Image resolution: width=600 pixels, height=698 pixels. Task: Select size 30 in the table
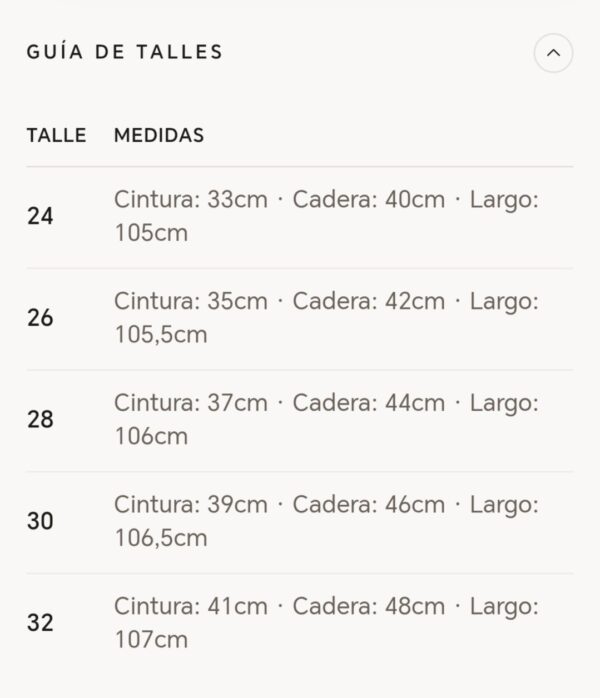pyautogui.click(x=40, y=521)
